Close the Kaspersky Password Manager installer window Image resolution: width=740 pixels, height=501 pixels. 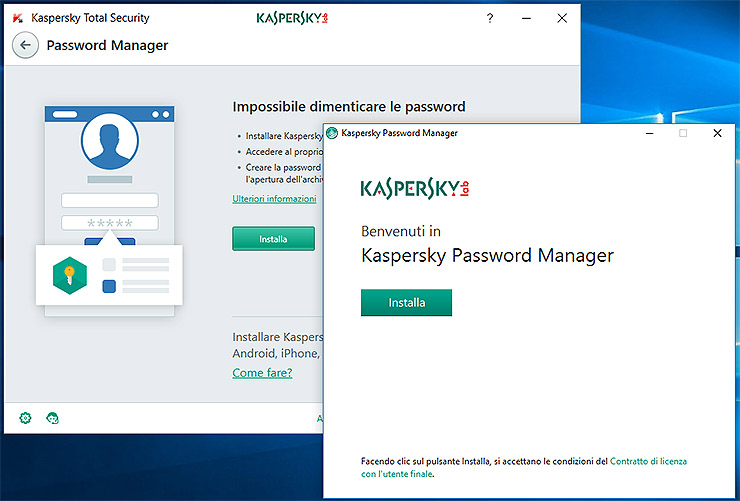[x=717, y=133]
